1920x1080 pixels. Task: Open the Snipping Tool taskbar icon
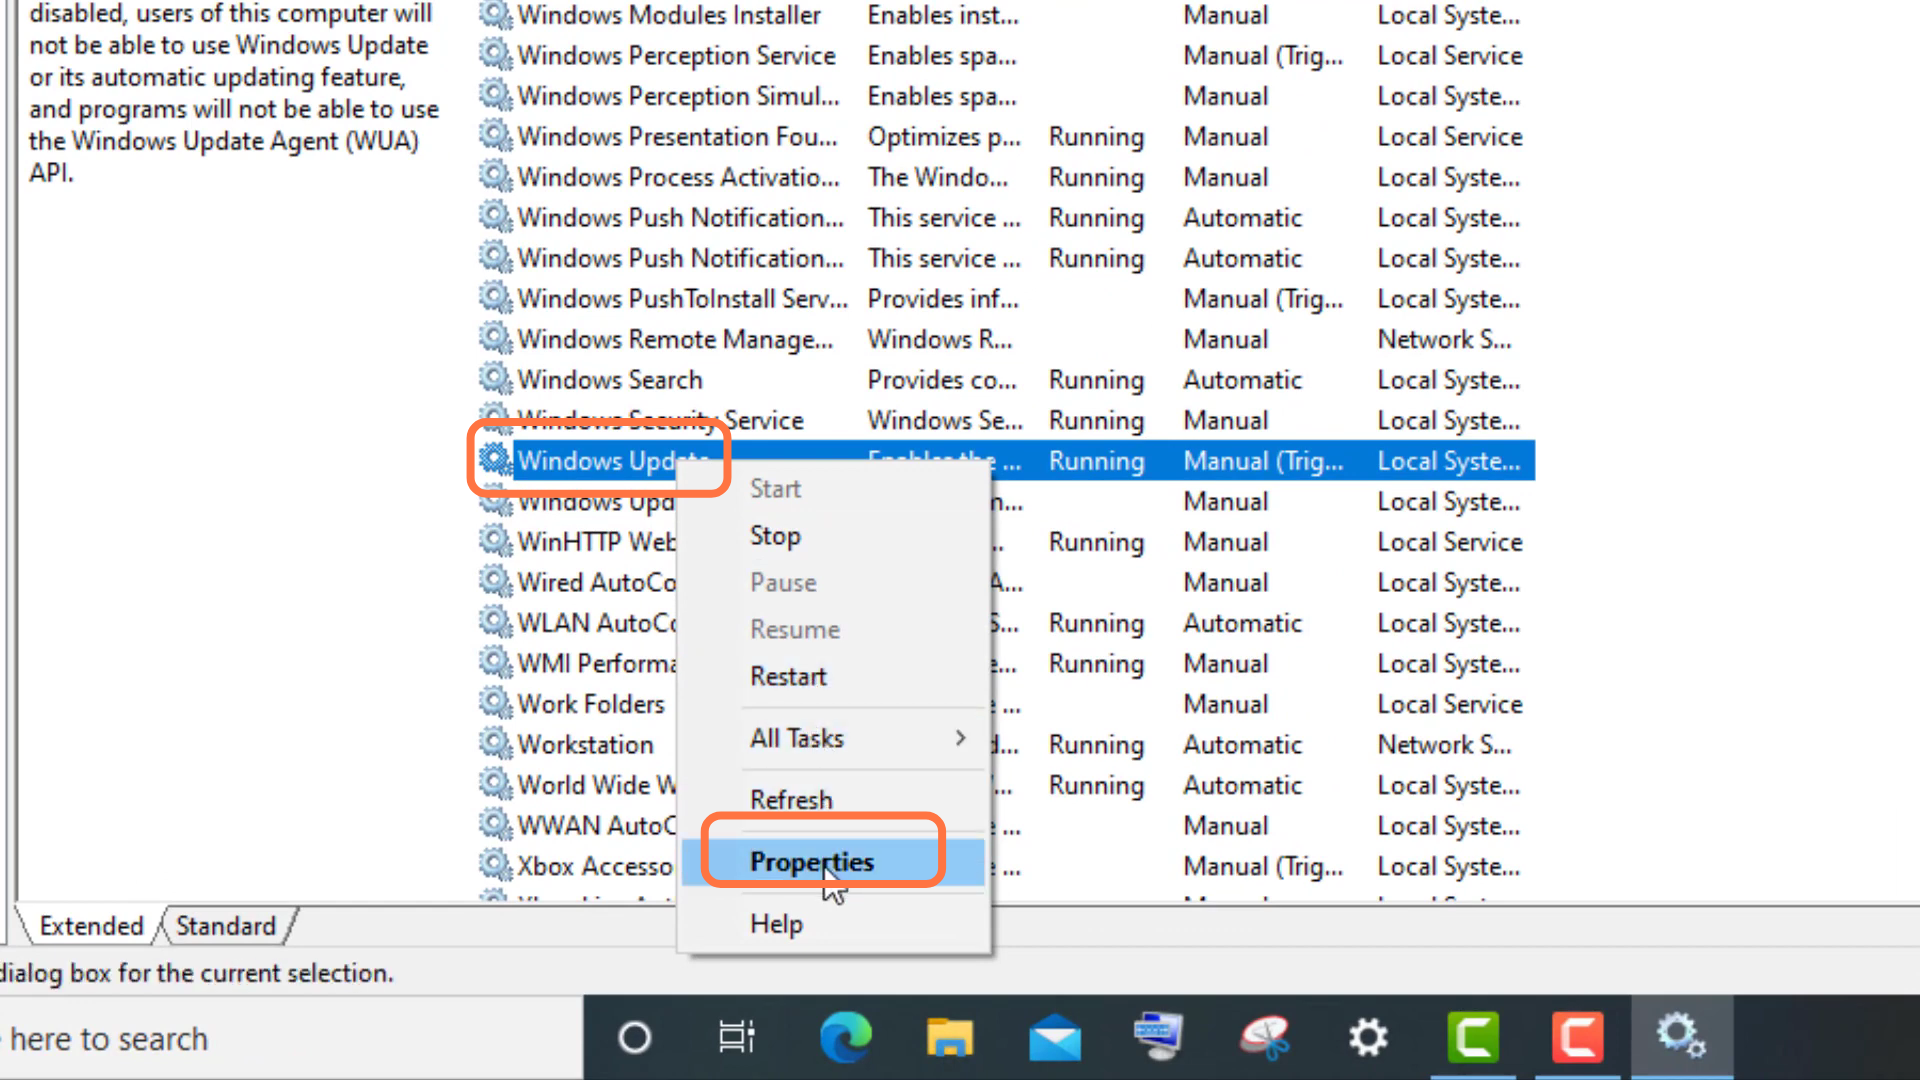(x=1264, y=1037)
